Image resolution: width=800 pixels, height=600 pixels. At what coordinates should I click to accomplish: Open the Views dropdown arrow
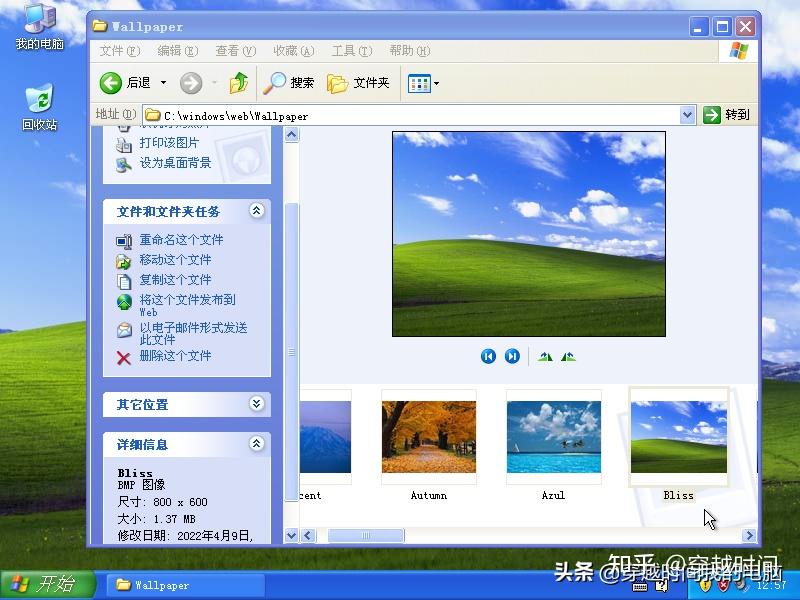click(437, 83)
